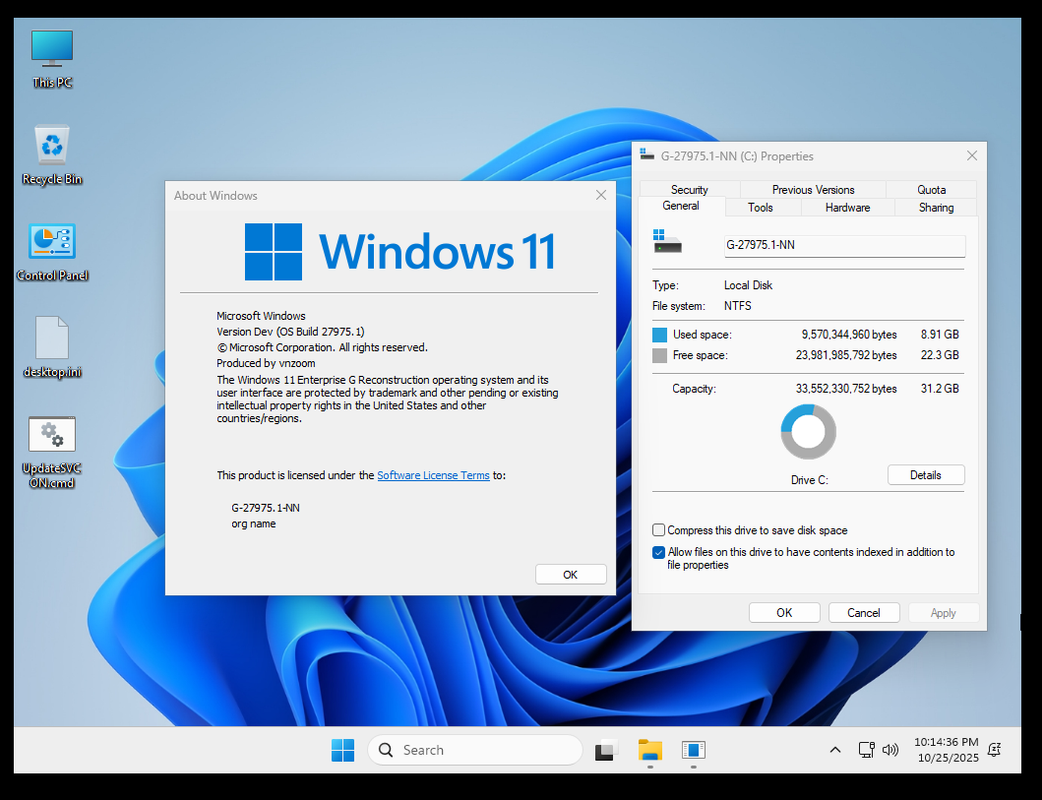Open the notifications bell icon
Viewport: 1042px width, 800px height.
994,750
